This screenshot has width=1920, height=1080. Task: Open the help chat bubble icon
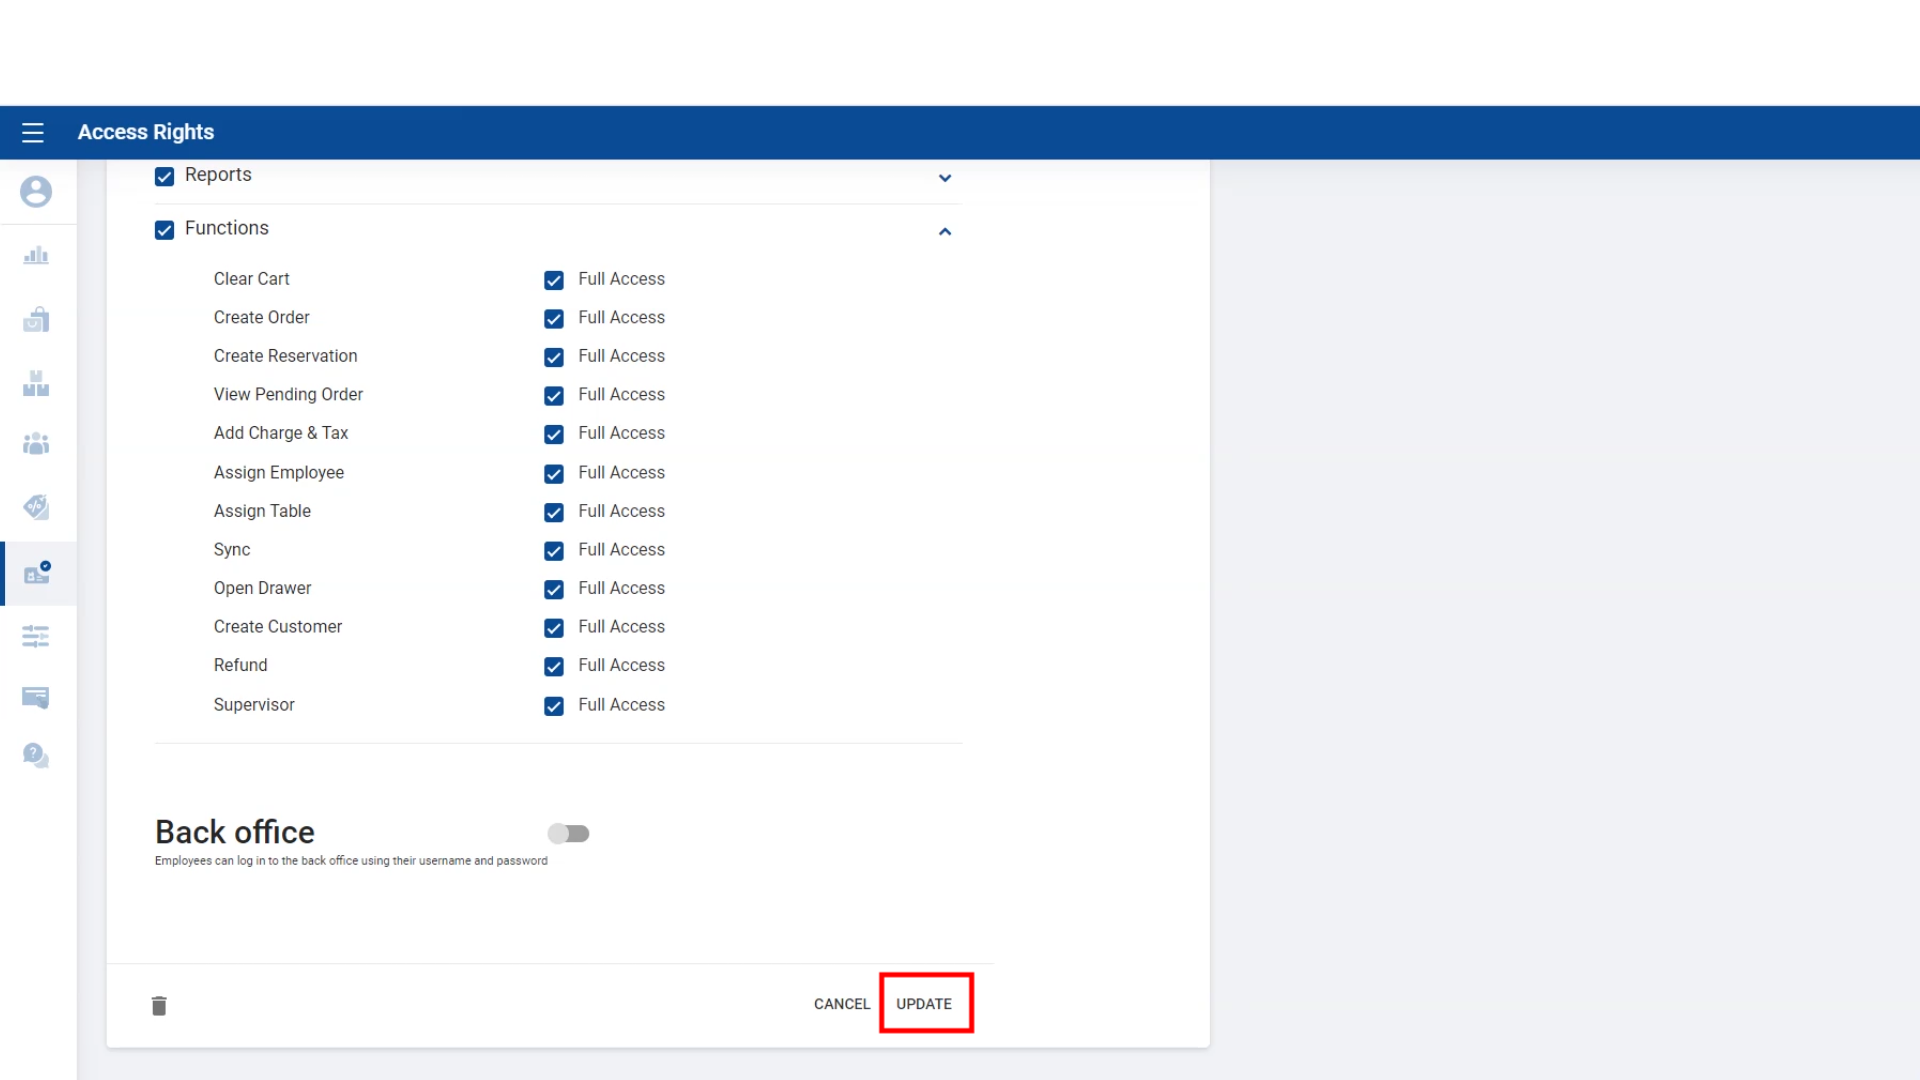(x=36, y=755)
